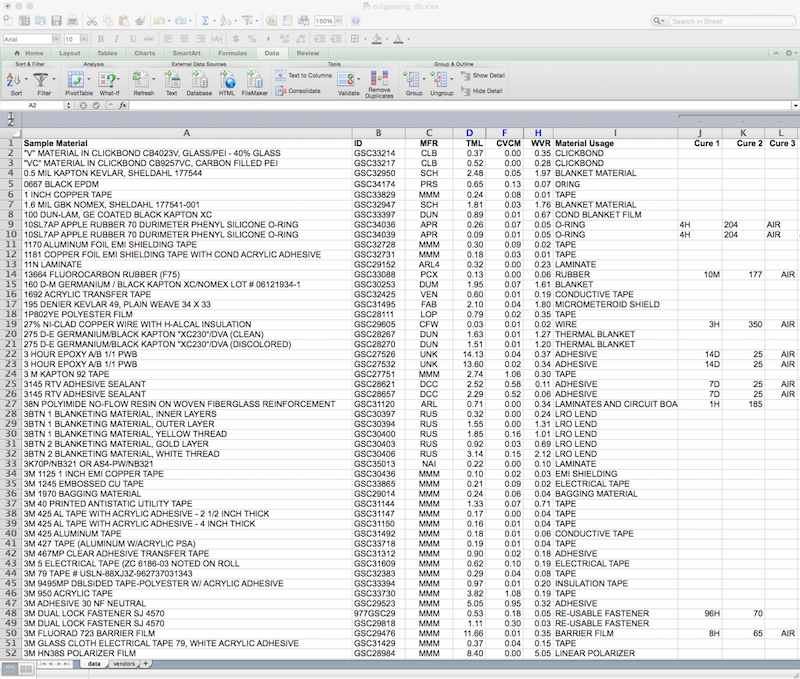Import data from HTML source
Viewport: 800px width, 679px height.
pyautogui.click(x=227, y=83)
